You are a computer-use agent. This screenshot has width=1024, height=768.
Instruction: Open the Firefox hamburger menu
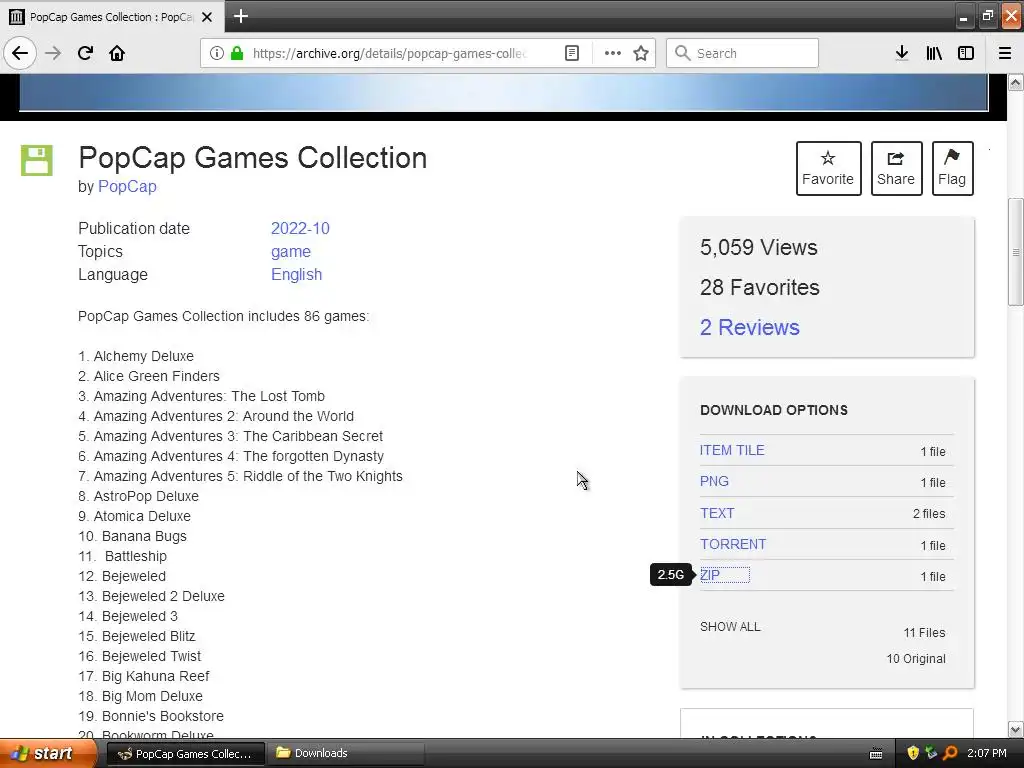[x=1005, y=53]
